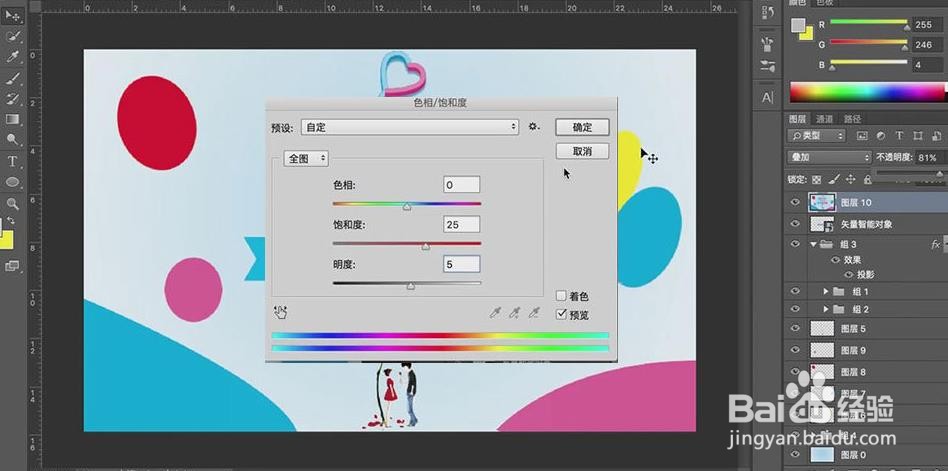Viewport: 948px width, 471px height.
Task: Select the 图层 9 layer thumbnail
Action: (x=822, y=350)
